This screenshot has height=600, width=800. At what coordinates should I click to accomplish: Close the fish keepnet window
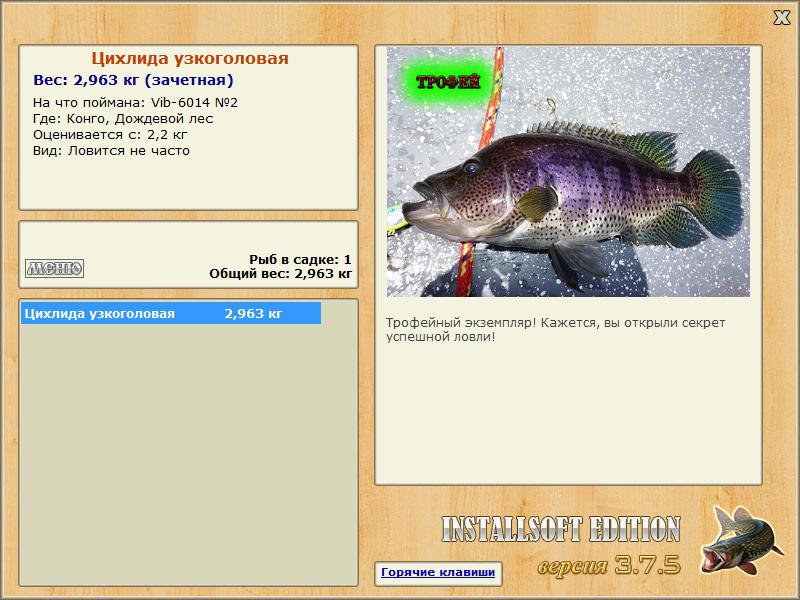(782, 18)
